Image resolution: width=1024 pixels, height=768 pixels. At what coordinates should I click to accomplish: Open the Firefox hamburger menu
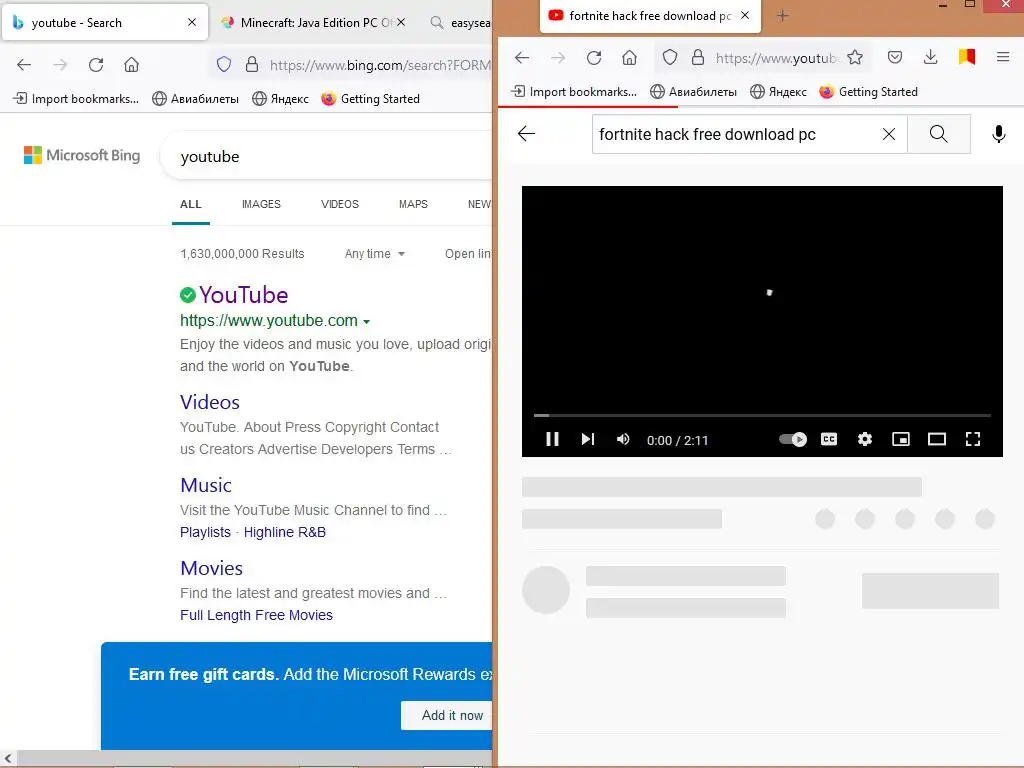pos(1003,57)
